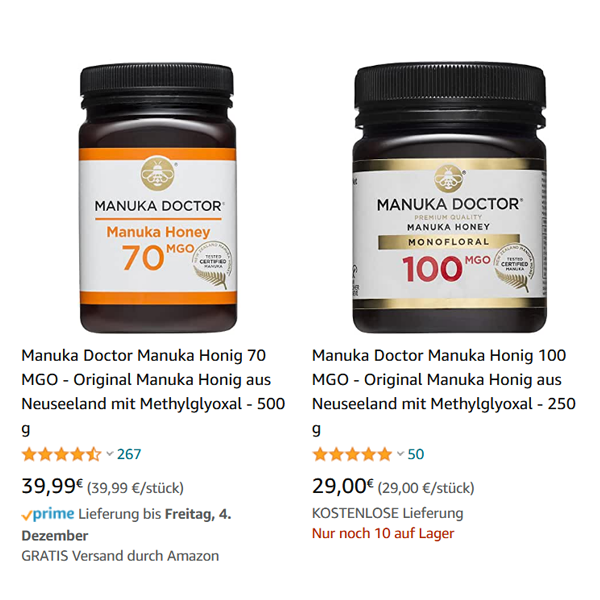
Task: Open the 267 reviews link
Action: [x=129, y=454]
